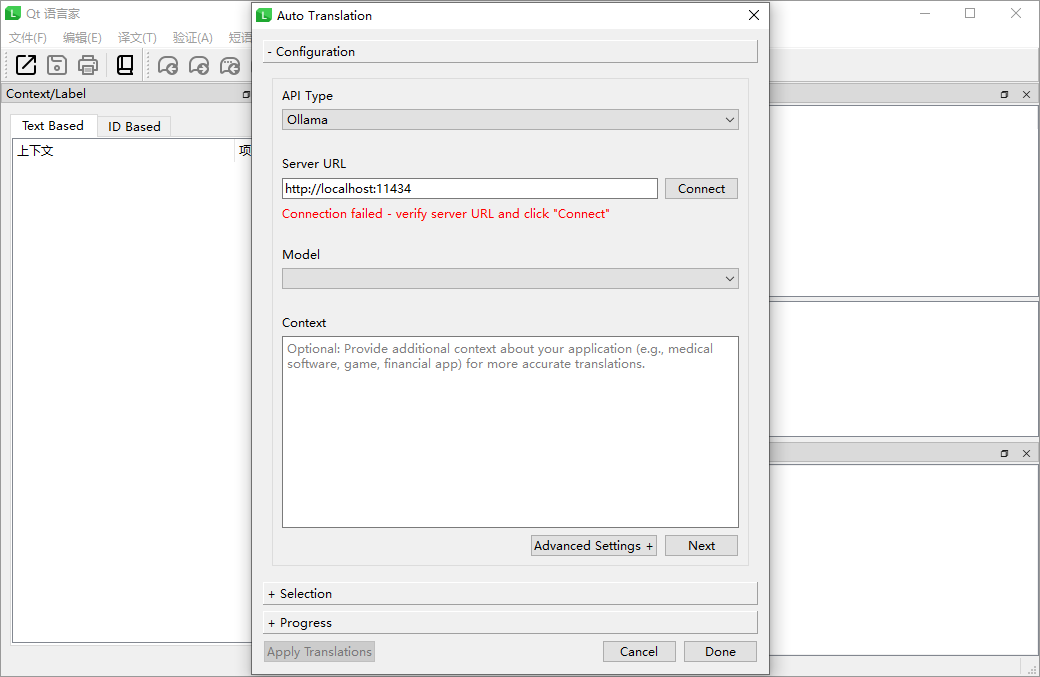Collapse the Configuration section

coord(510,52)
